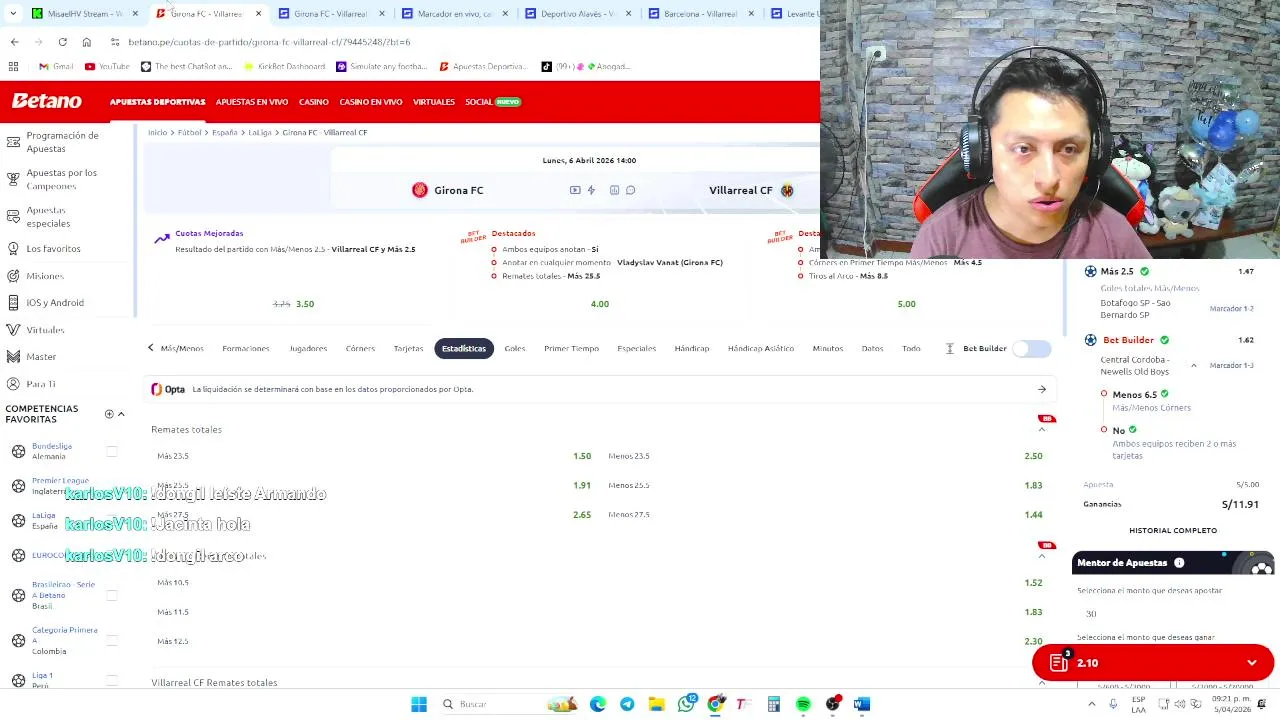Click the chat bubble icon in match header
The width and height of the screenshot is (1280, 720).
(630, 190)
